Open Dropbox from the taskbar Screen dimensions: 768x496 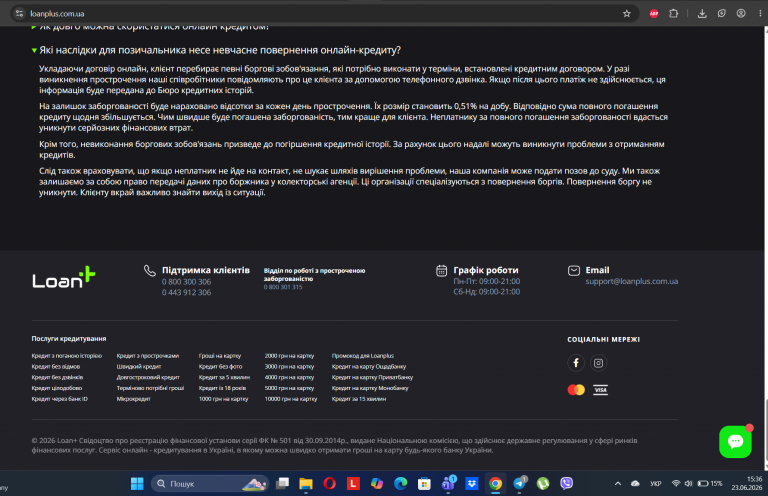(472, 484)
